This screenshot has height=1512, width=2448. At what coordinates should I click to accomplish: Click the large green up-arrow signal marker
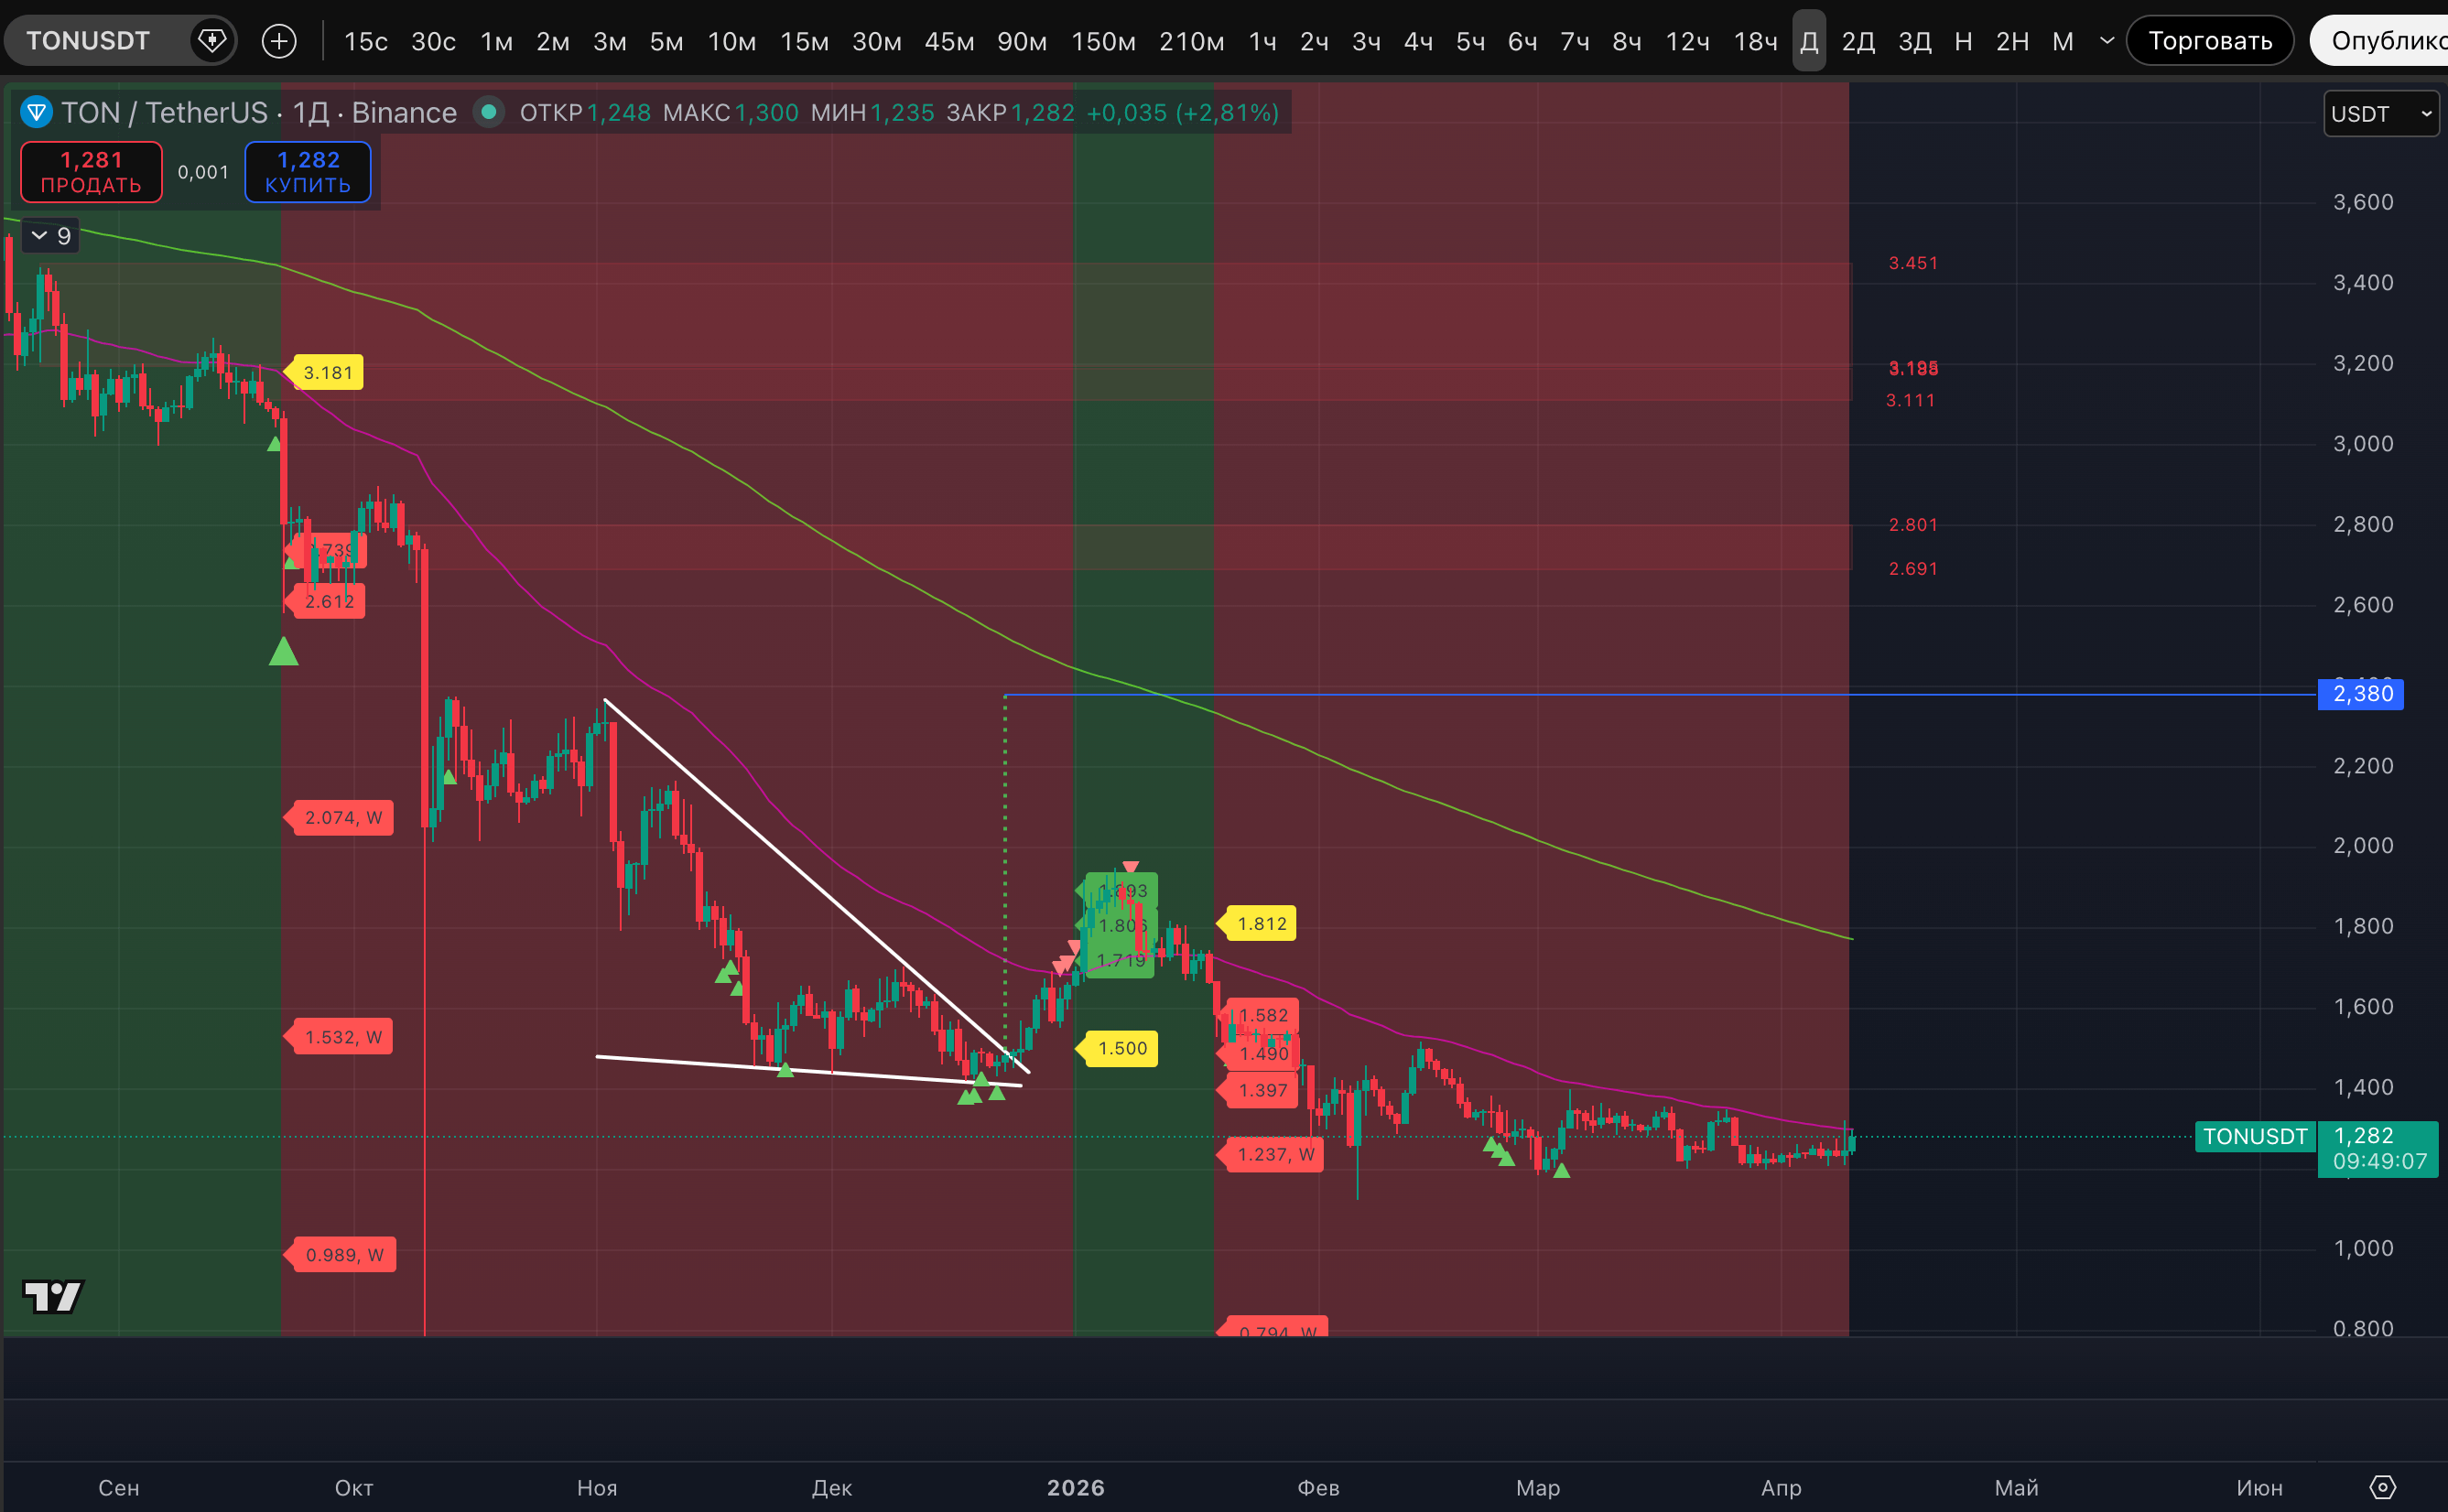pos(284,652)
